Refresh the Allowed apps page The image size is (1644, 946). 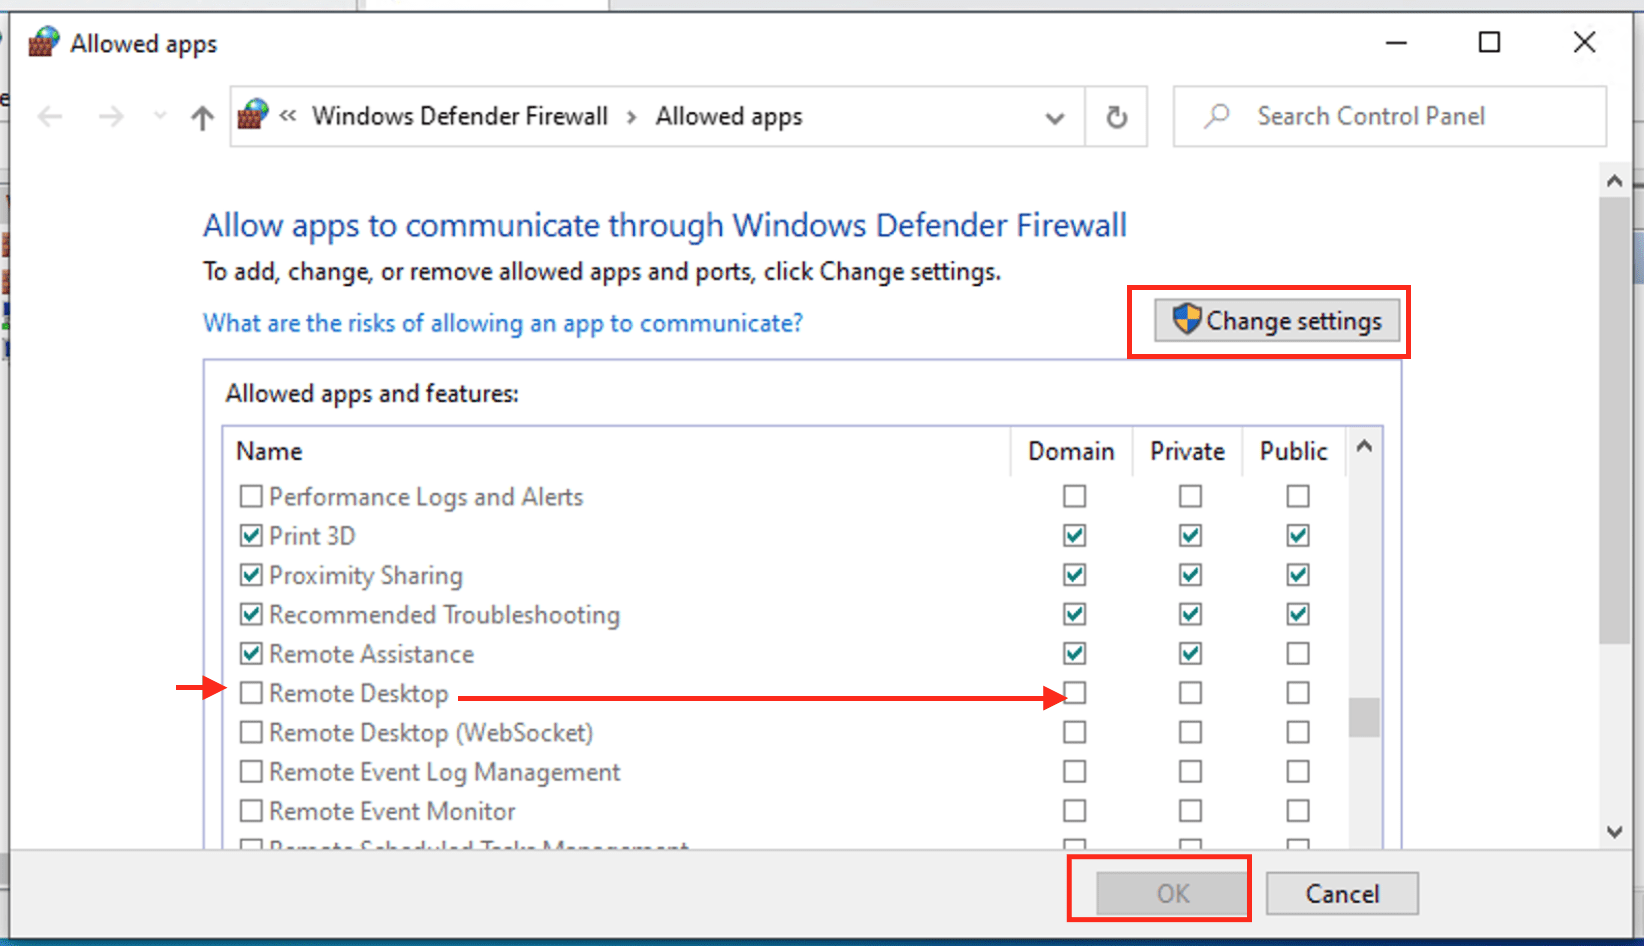1116,117
